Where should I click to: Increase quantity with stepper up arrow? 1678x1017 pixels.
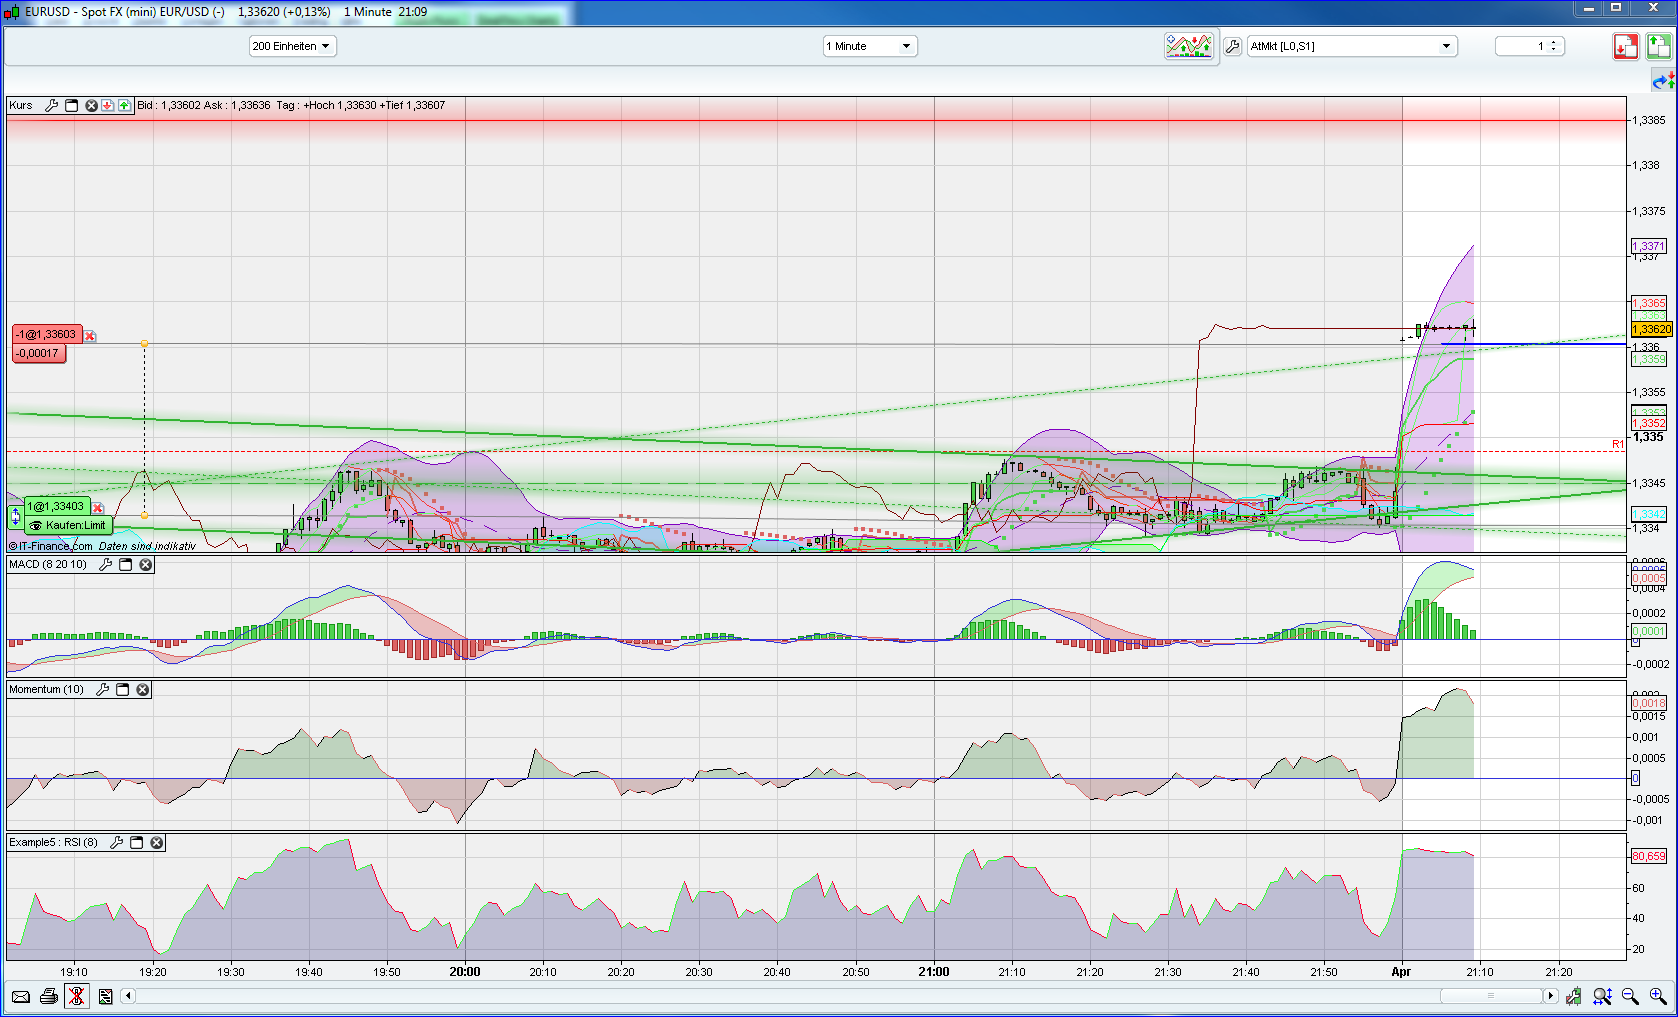(x=1553, y=42)
